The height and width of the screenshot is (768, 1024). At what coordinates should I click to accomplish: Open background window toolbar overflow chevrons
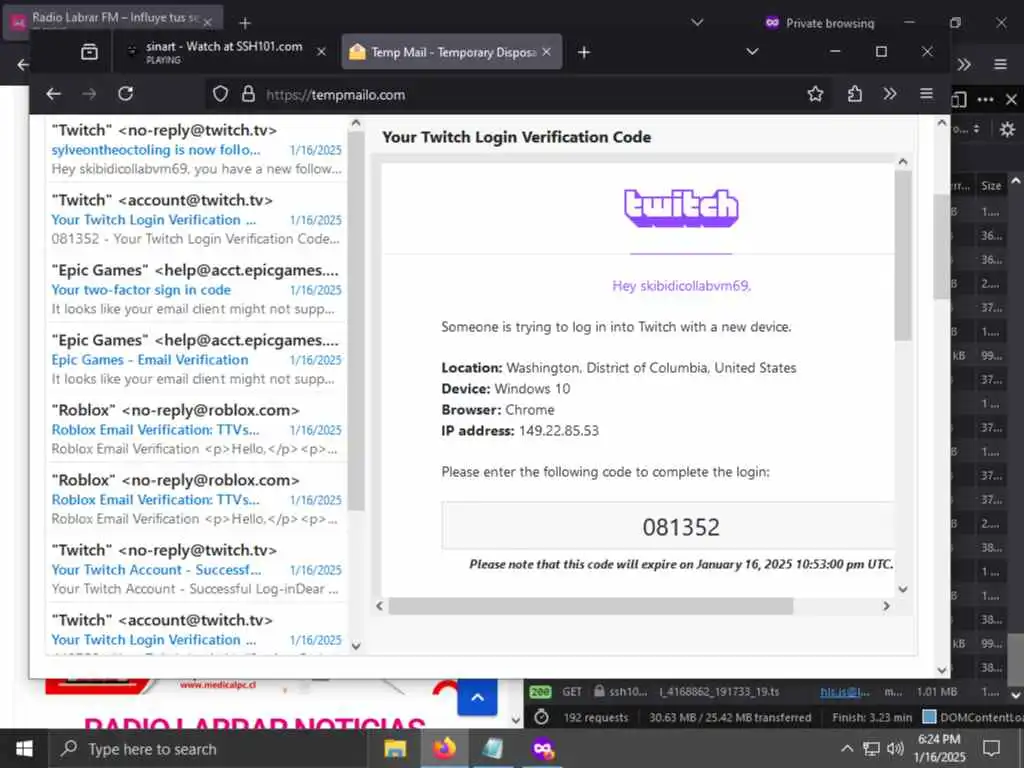click(x=964, y=64)
